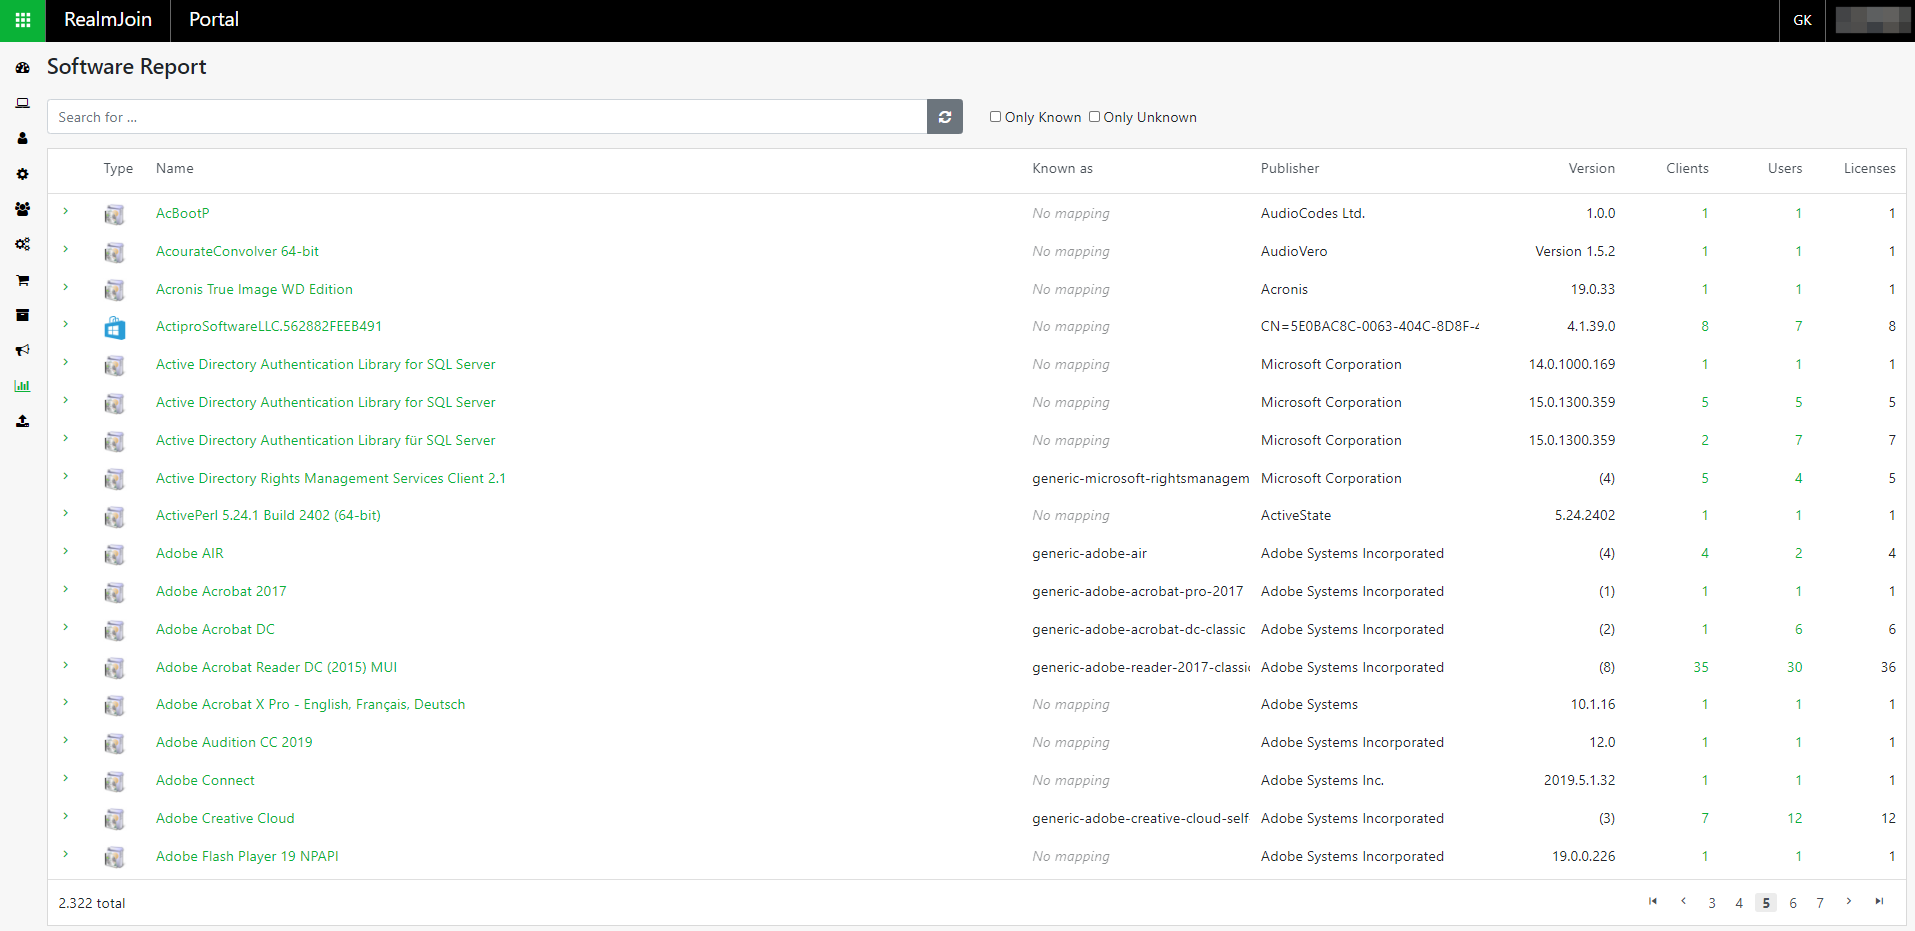Open the single gear settings icon in sidebar
This screenshot has height=931, width=1915.
(x=22, y=174)
